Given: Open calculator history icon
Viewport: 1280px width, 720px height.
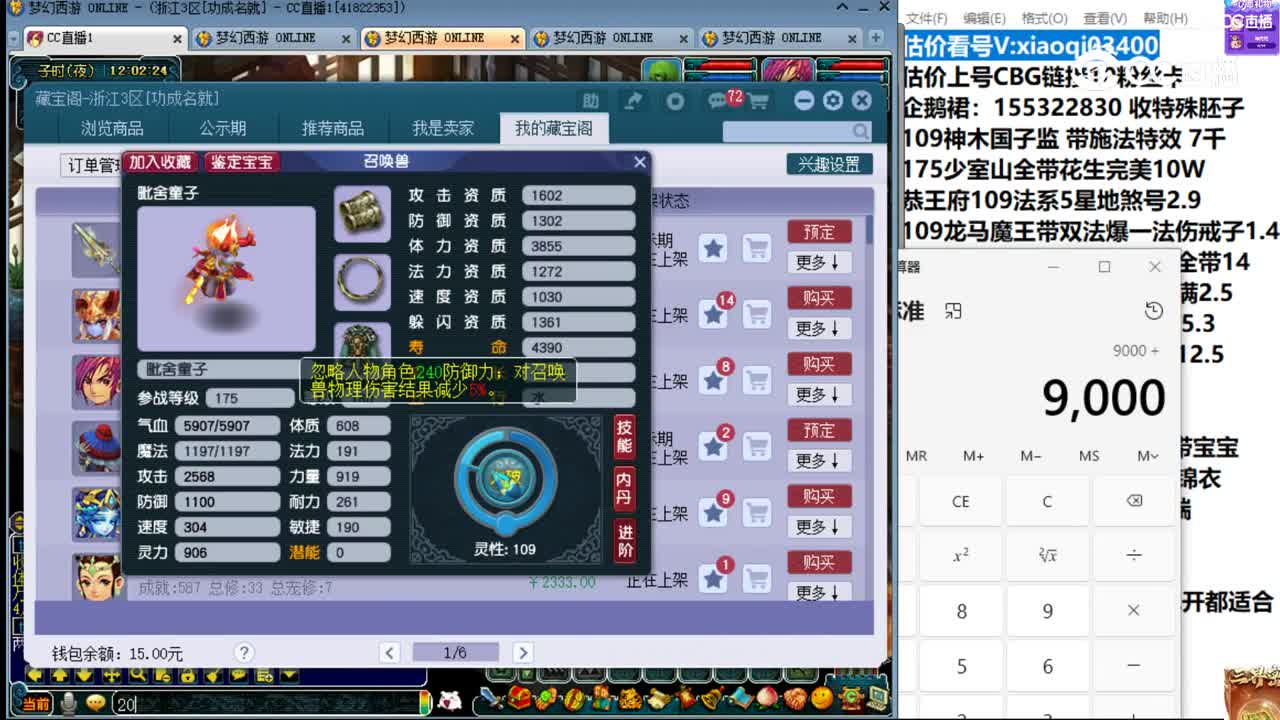Looking at the screenshot, I should click(x=1154, y=311).
